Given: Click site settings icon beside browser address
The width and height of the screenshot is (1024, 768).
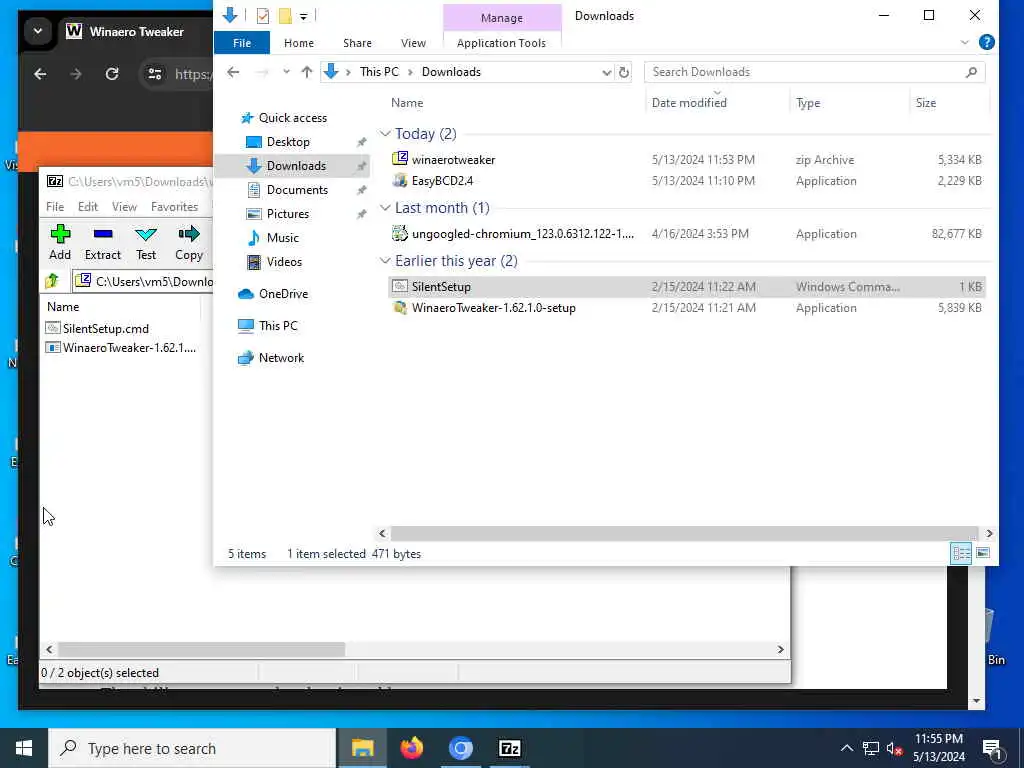Looking at the screenshot, I should tap(155, 74).
